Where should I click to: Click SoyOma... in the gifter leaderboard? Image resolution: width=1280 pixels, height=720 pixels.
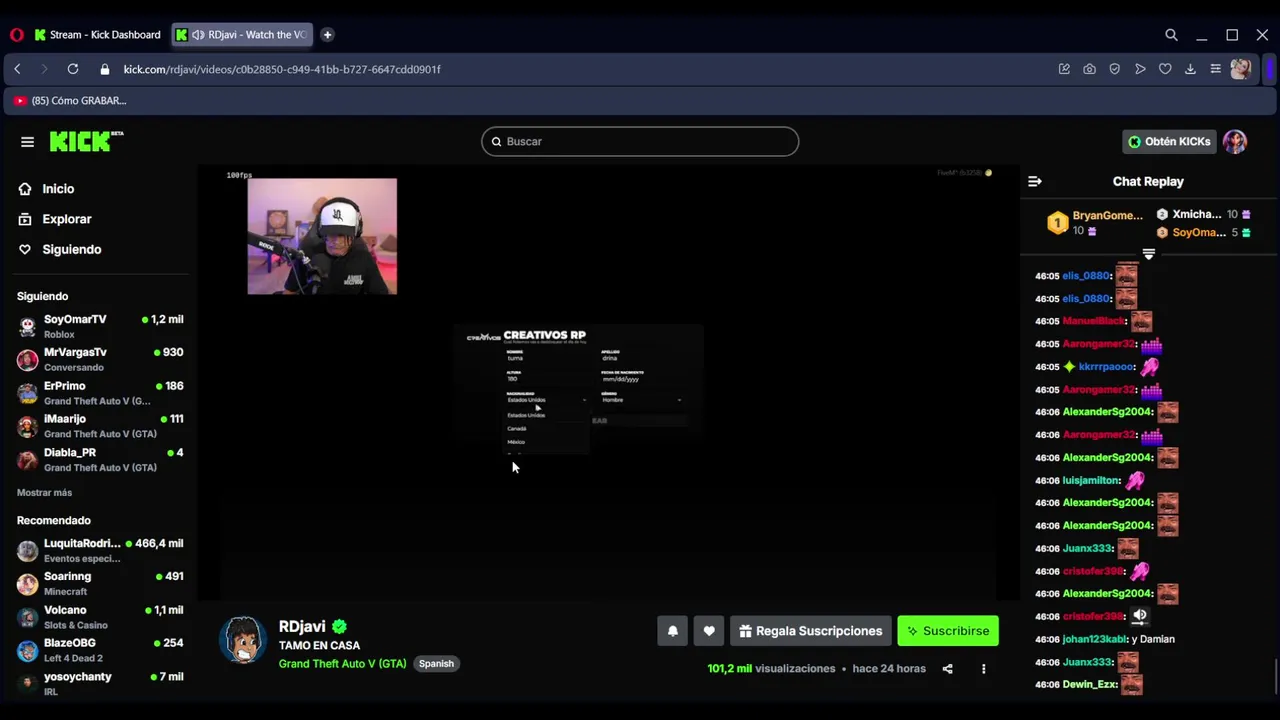[x=1199, y=233]
